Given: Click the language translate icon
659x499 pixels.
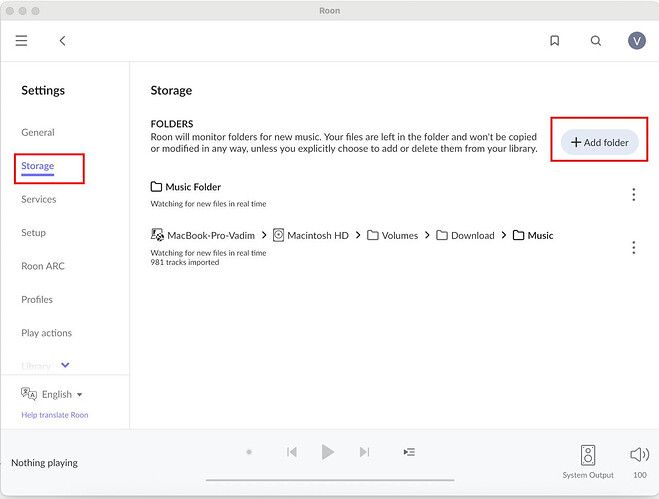Looking at the screenshot, I should (x=29, y=394).
